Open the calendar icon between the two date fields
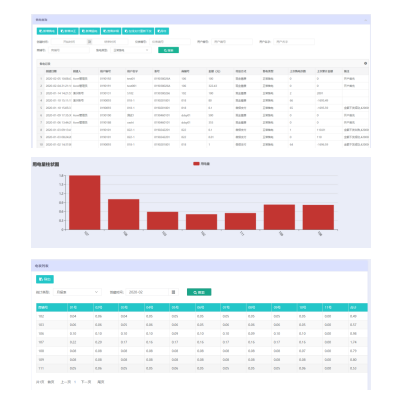The width and height of the screenshot is (417, 396). [x=89, y=42]
